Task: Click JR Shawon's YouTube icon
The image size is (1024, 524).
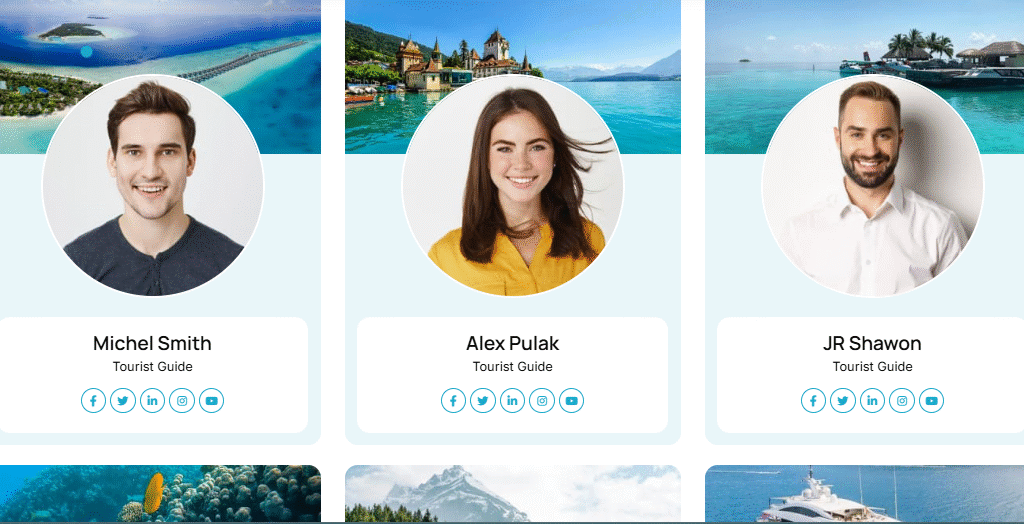Action: click(x=931, y=401)
